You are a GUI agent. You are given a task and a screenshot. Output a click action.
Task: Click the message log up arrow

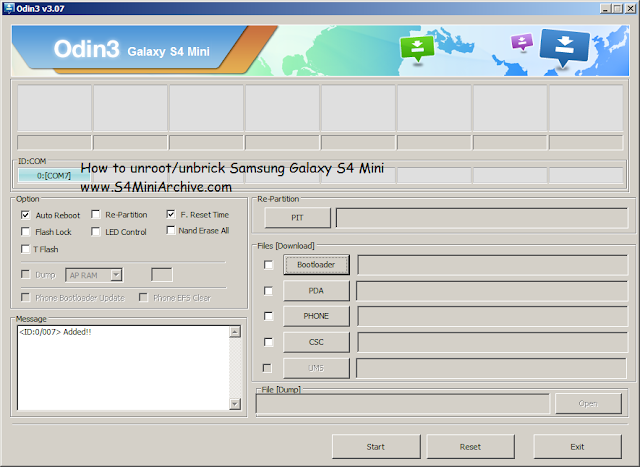coord(235,332)
